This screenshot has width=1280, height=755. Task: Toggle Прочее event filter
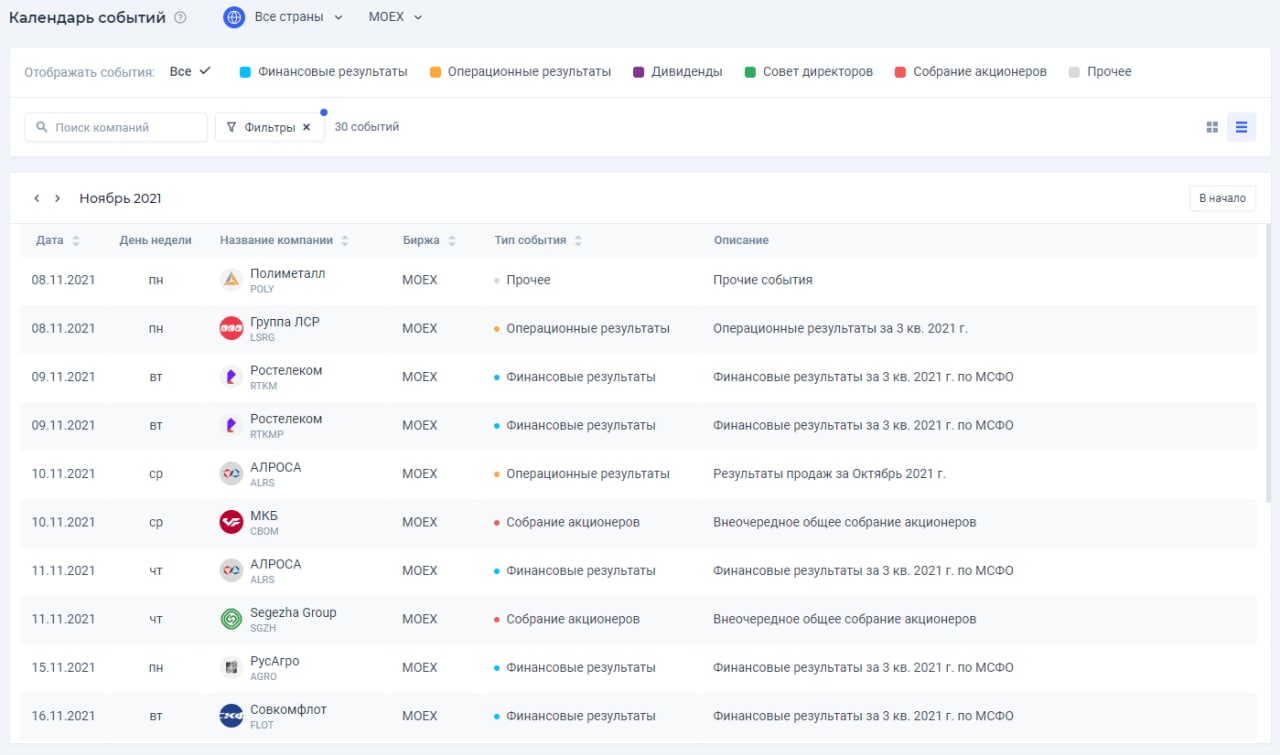click(x=1100, y=72)
